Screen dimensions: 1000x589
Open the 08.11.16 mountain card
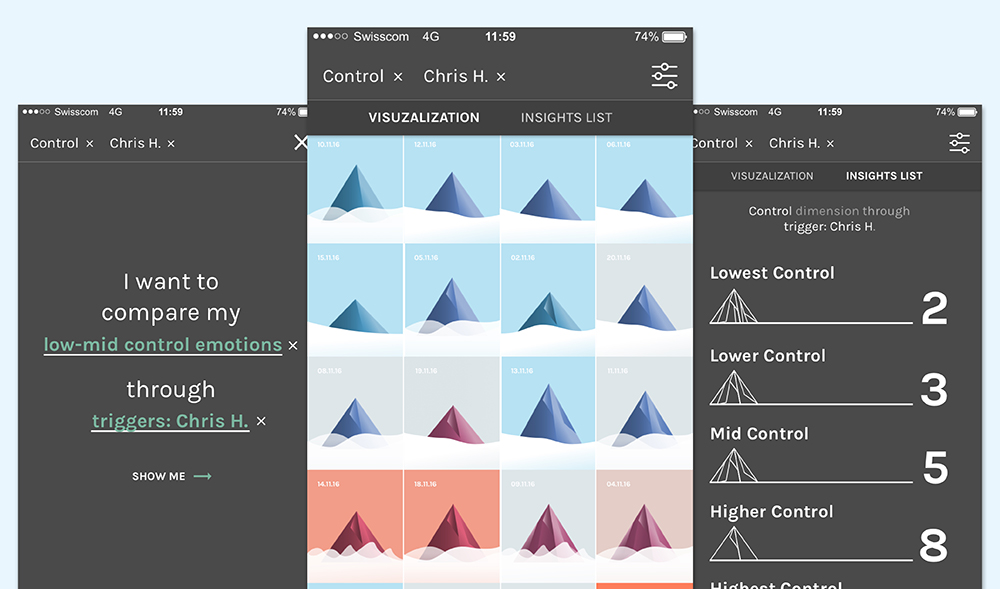(x=355, y=412)
